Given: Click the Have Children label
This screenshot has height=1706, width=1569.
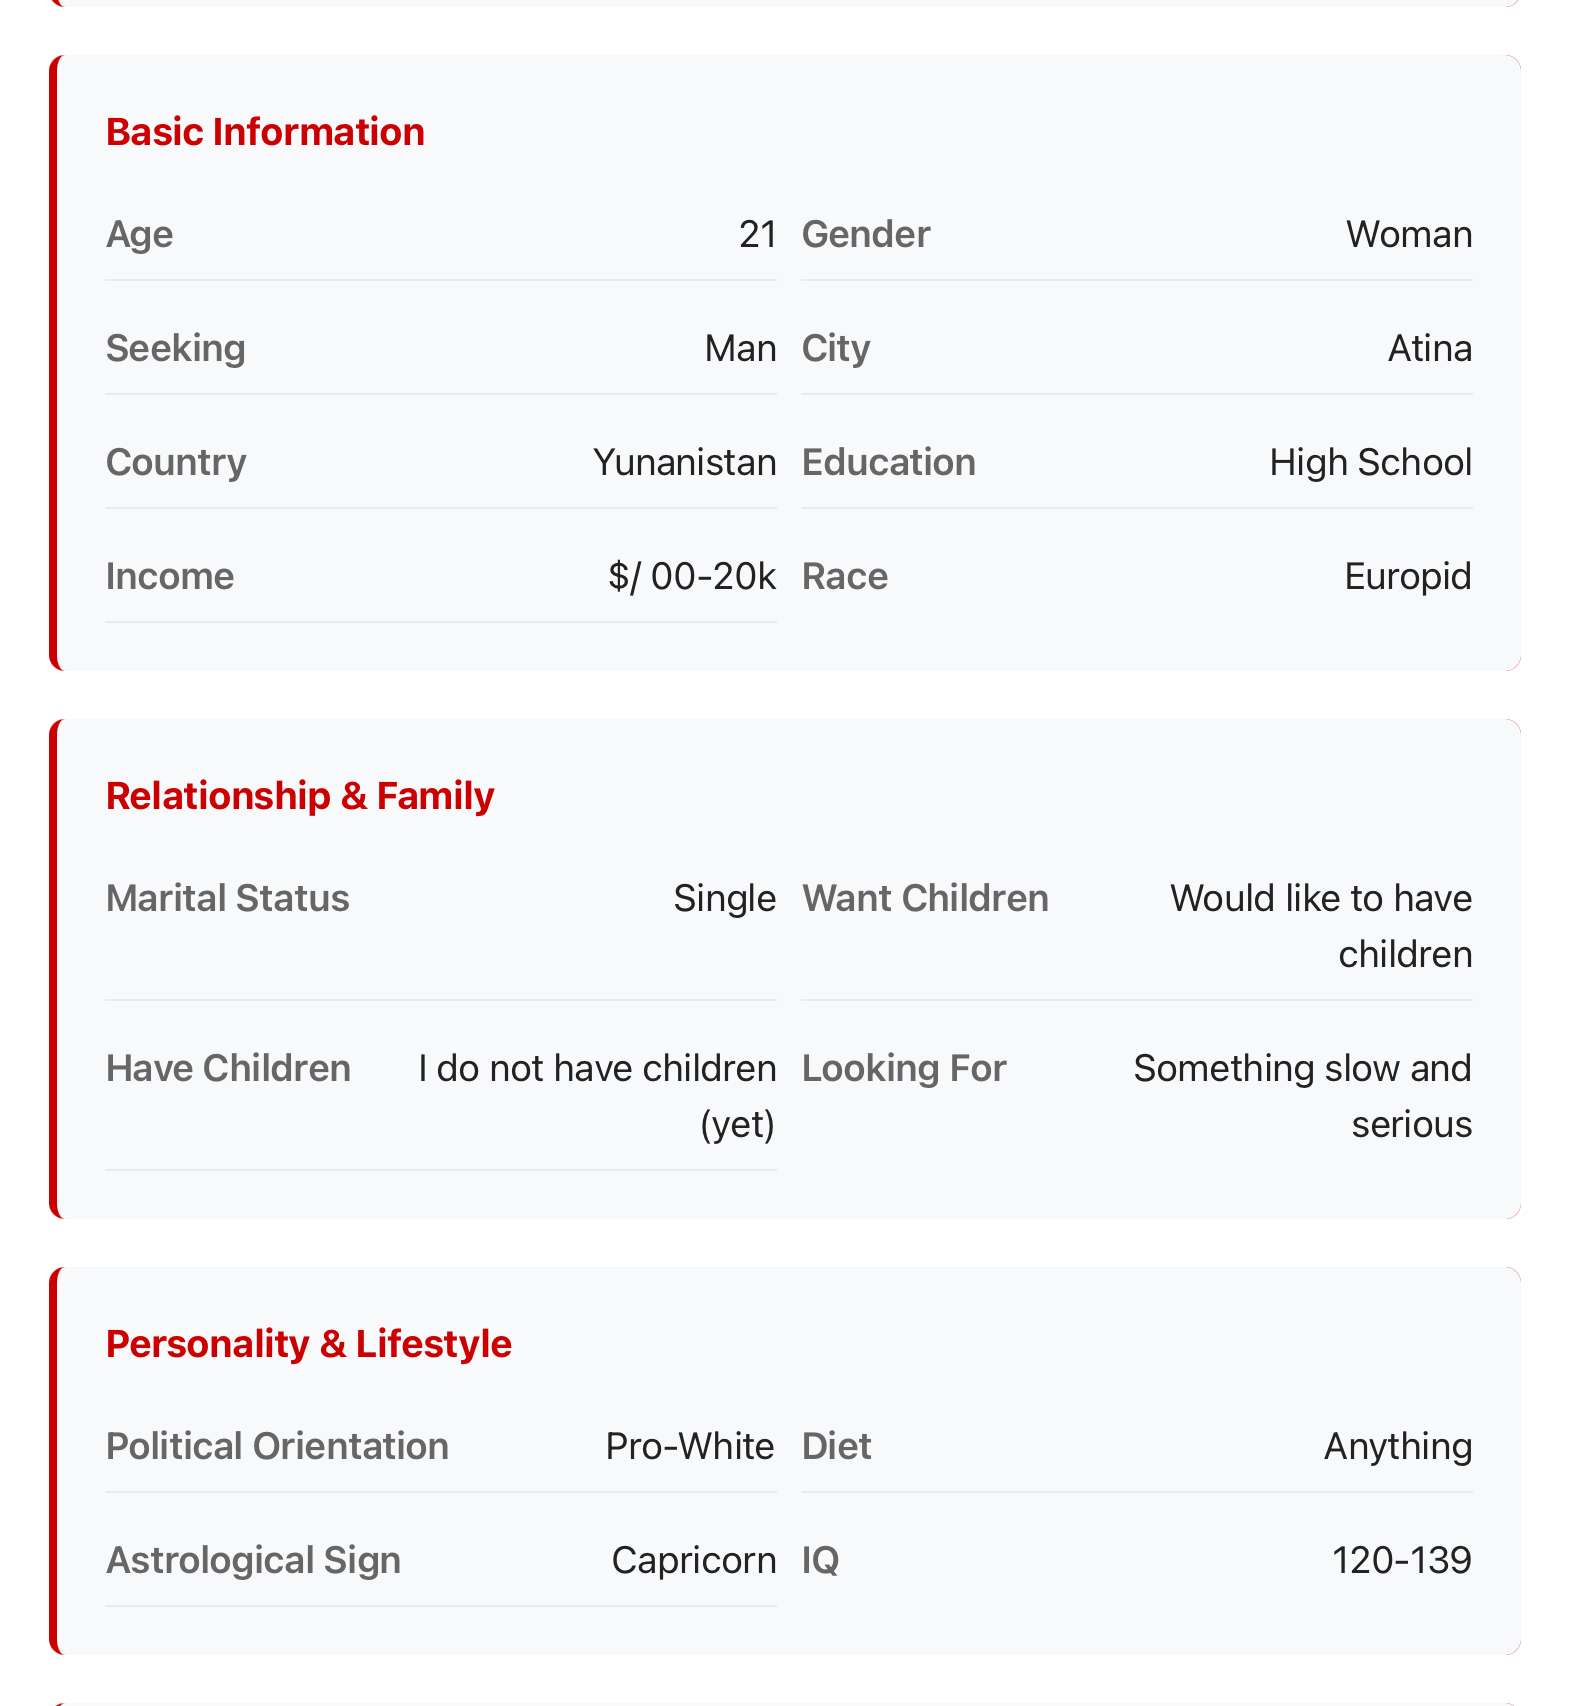Looking at the screenshot, I should [228, 1068].
